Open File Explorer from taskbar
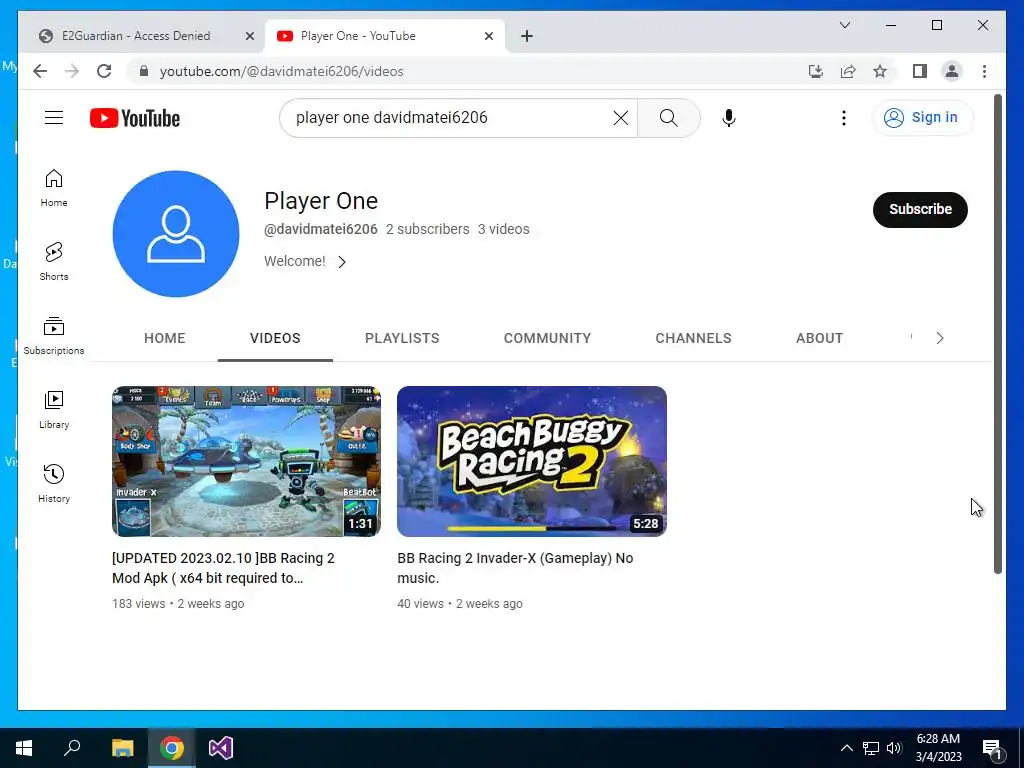Screen dimensions: 1024x768 click(122, 748)
